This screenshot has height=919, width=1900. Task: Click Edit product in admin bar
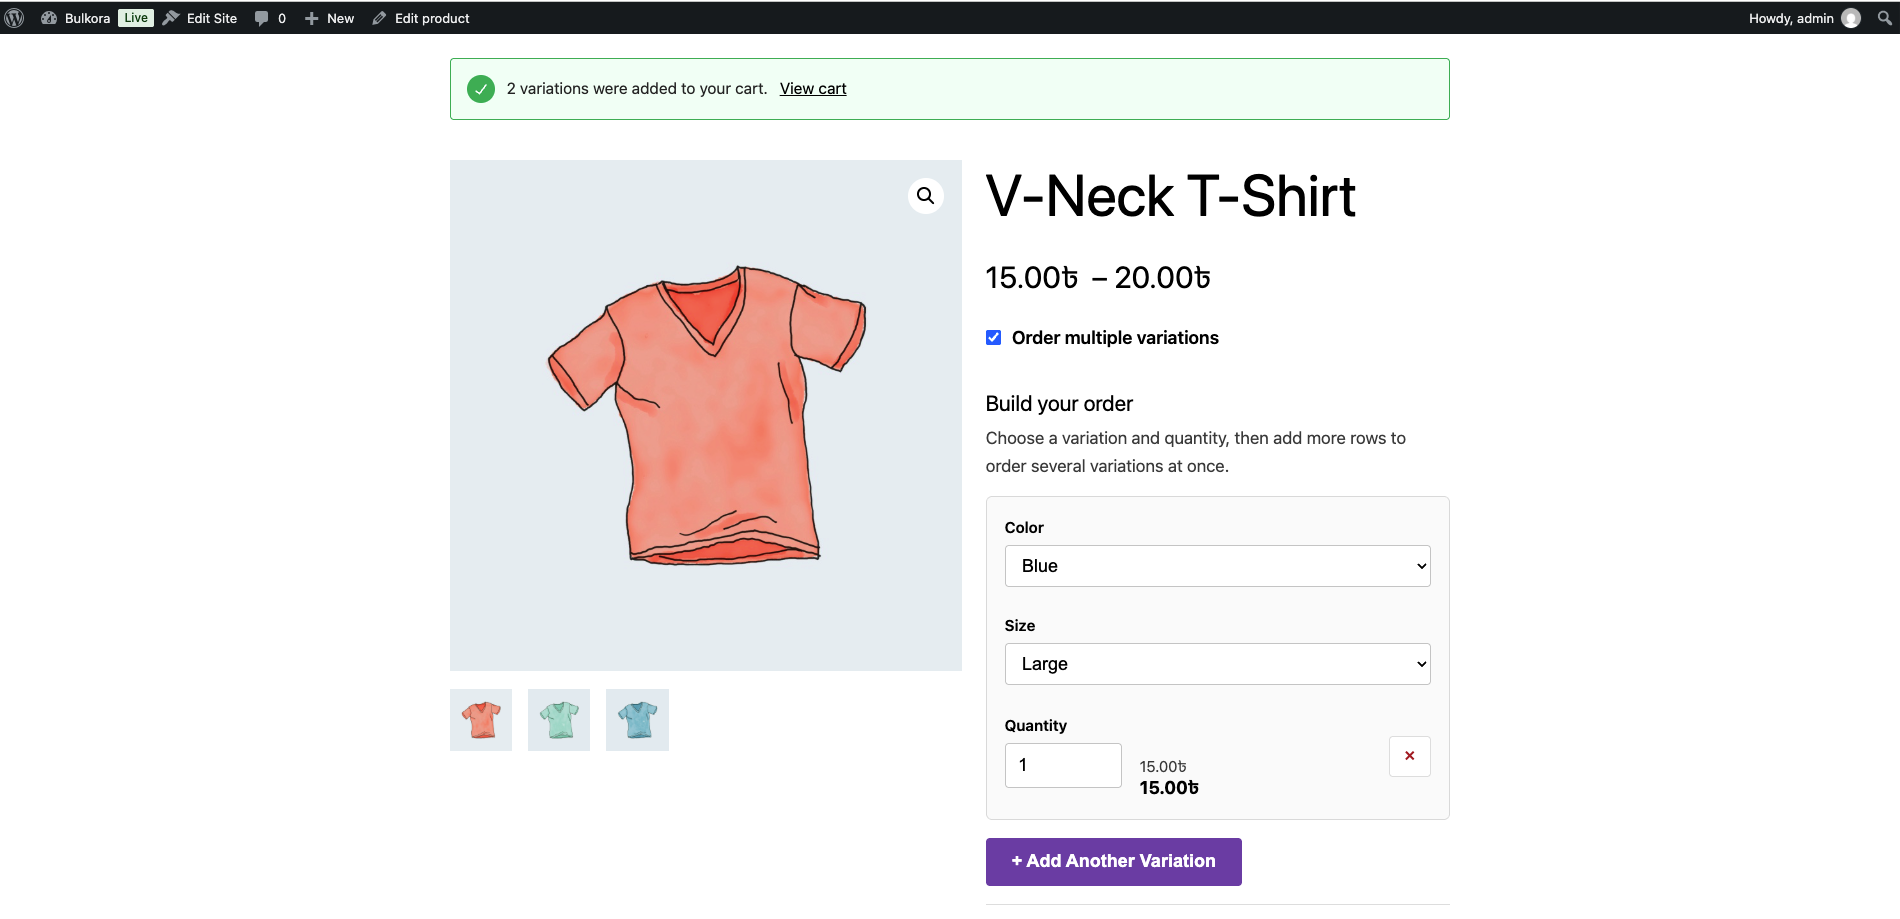421,18
